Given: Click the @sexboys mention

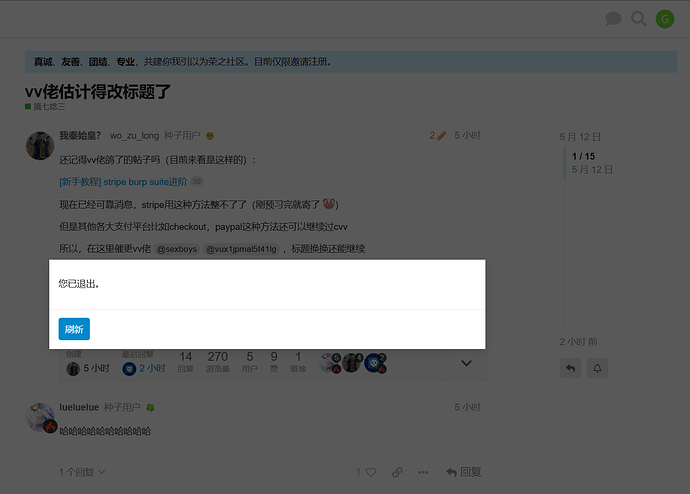Looking at the screenshot, I should [176, 249].
